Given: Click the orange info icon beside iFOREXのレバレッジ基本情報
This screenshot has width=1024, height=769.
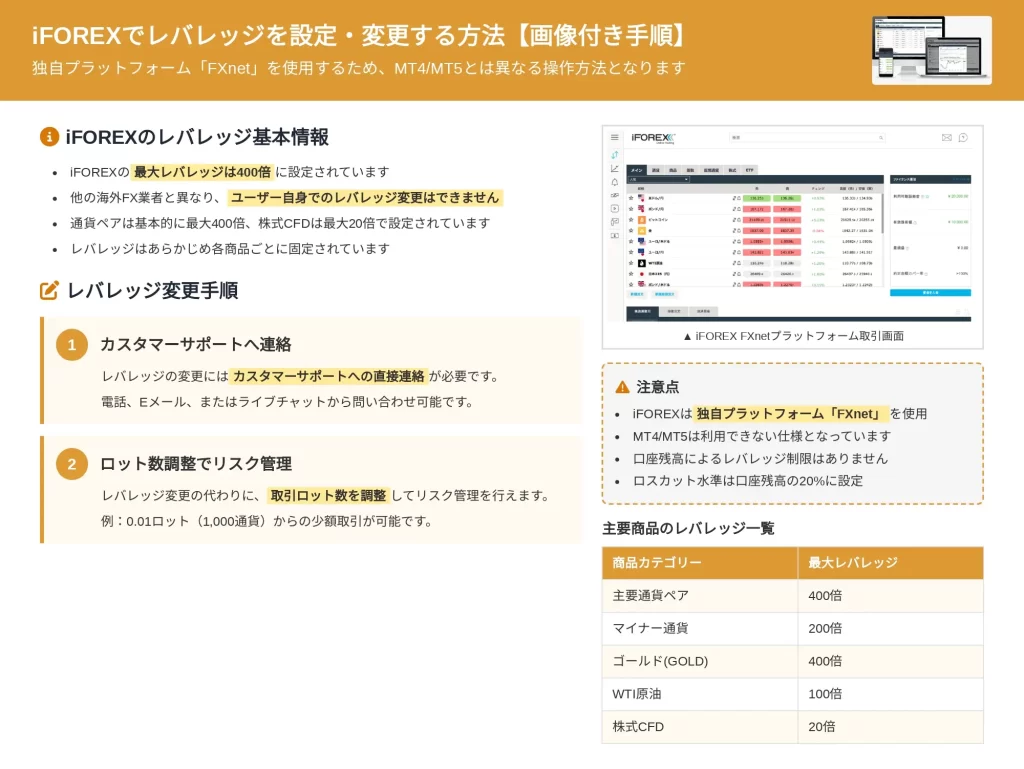Looking at the screenshot, I should [49, 136].
